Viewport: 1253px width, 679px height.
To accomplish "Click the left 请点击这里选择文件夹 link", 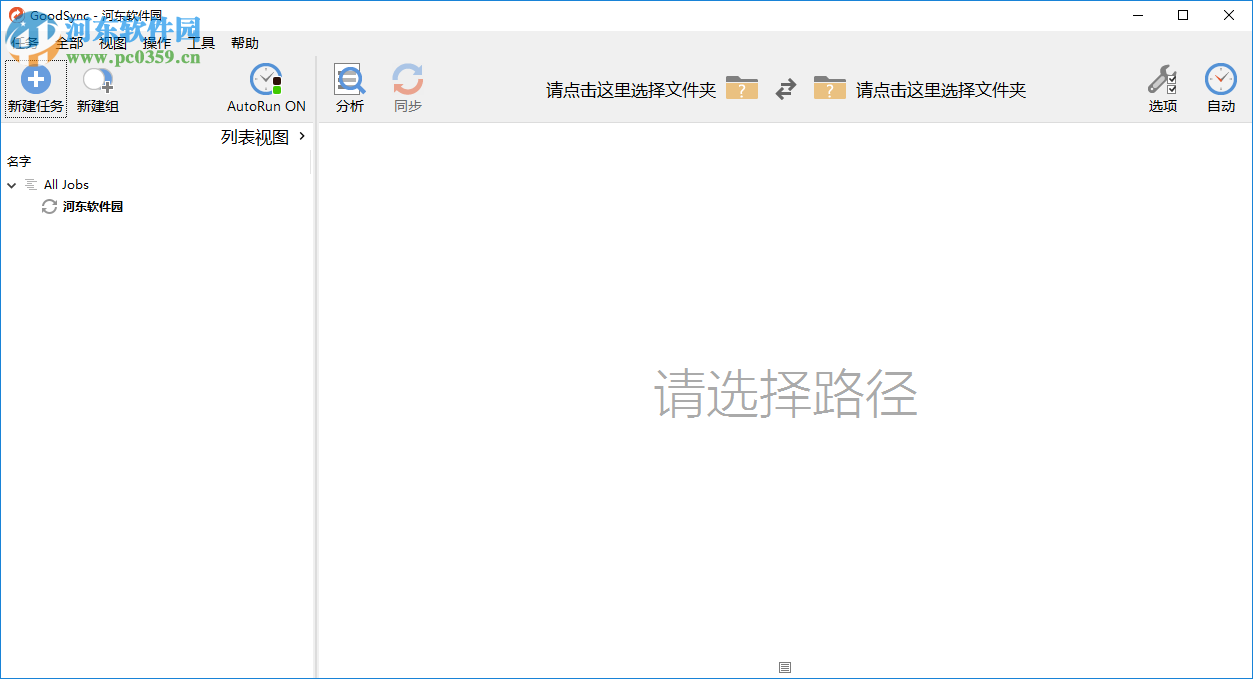I will (x=628, y=88).
